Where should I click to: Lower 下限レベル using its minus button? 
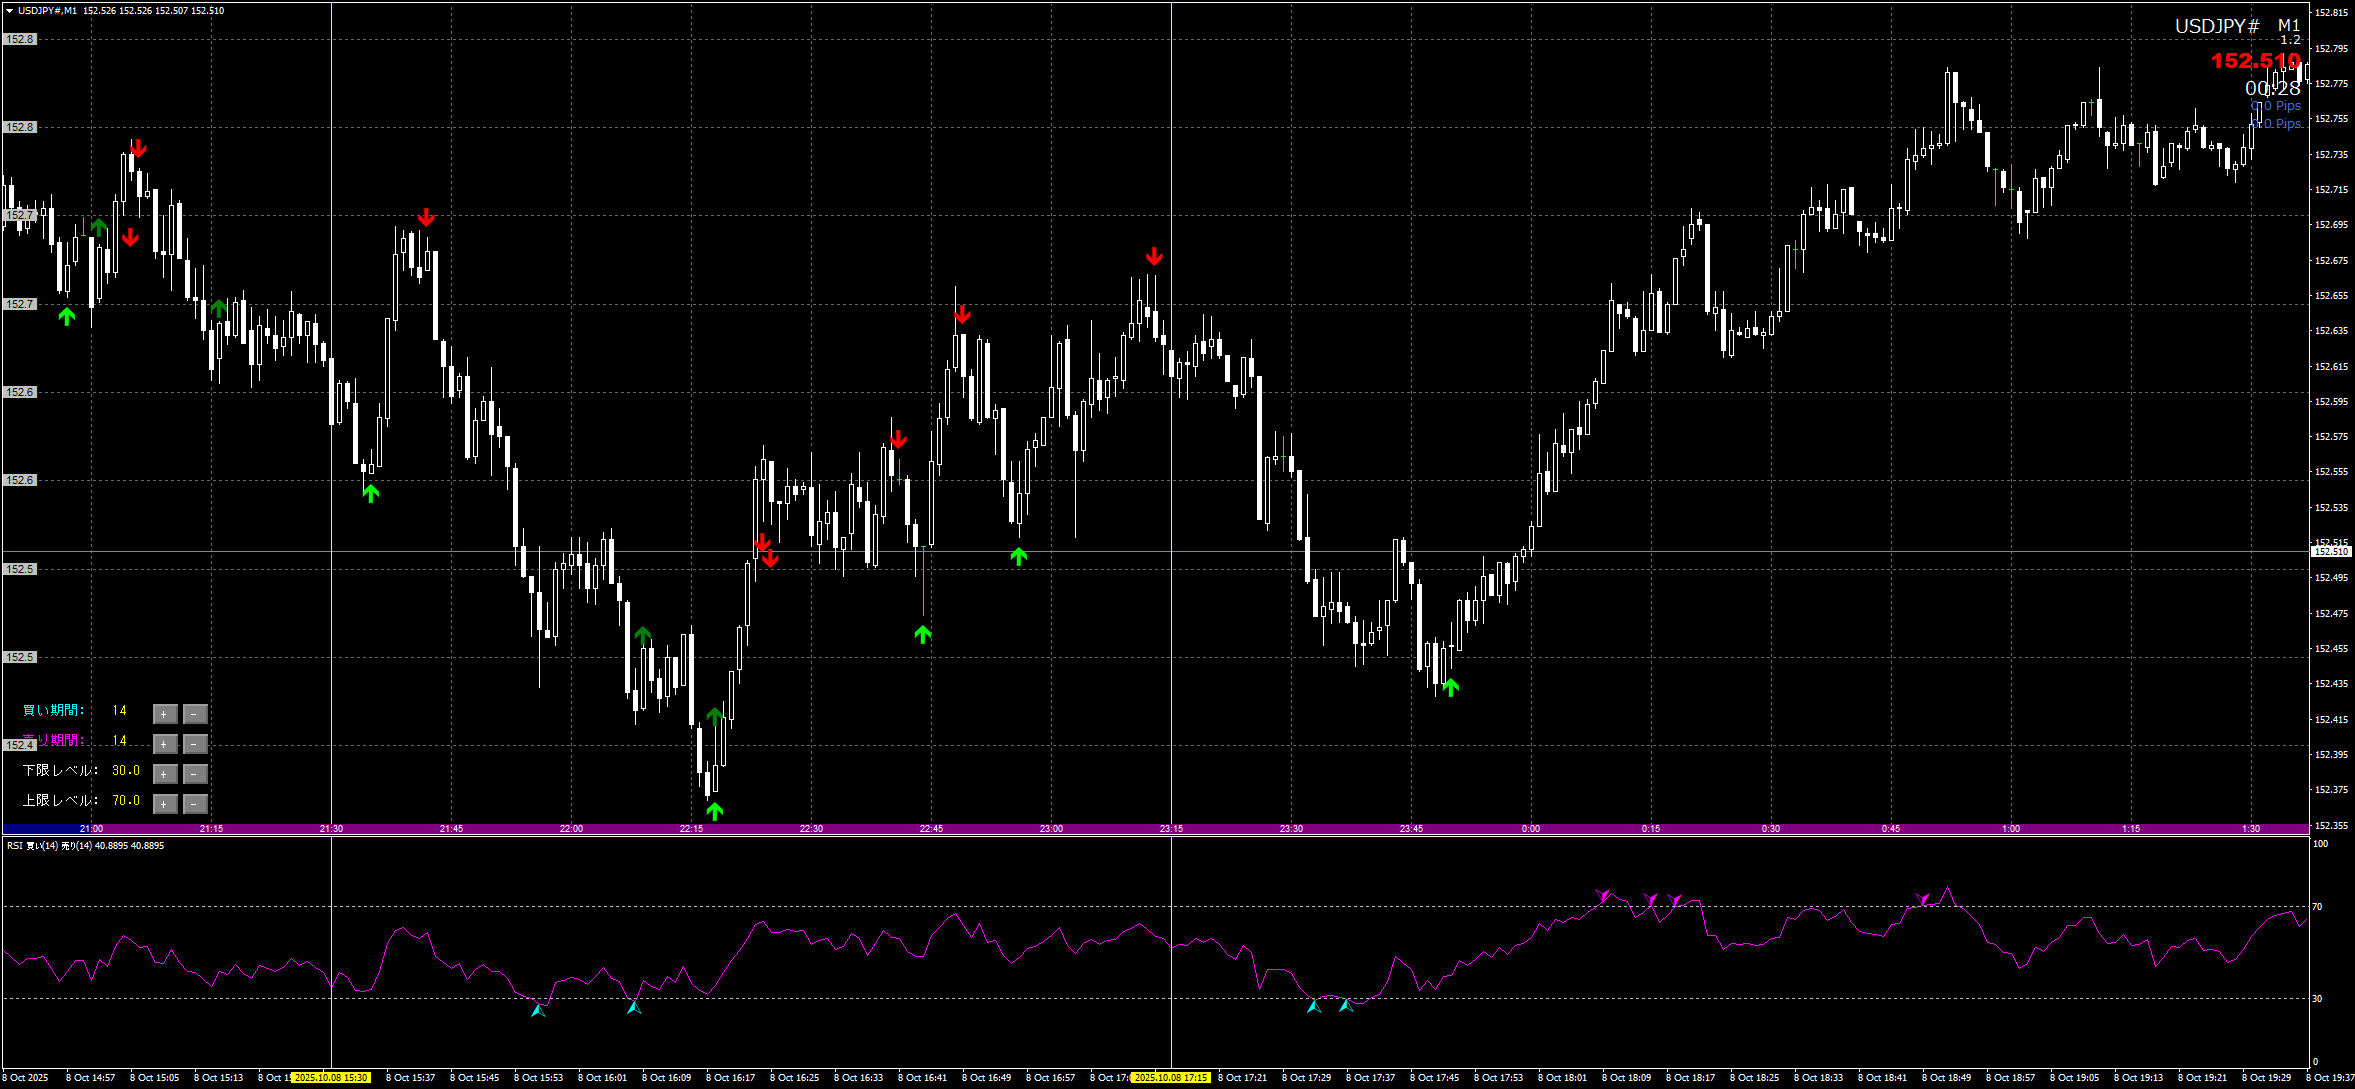195,774
